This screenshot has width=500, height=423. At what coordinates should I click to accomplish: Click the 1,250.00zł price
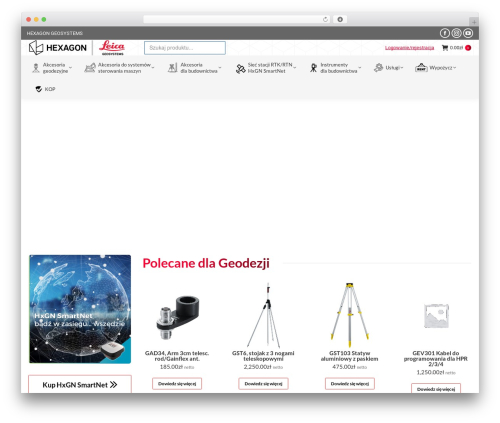pyautogui.click(x=430, y=372)
